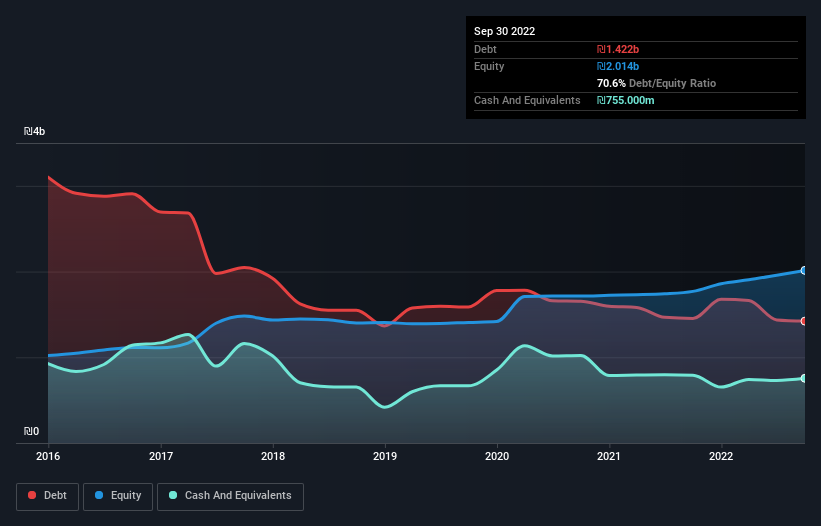
Task: Click the red Debt endpoint marker
Action: pyautogui.click(x=804, y=321)
